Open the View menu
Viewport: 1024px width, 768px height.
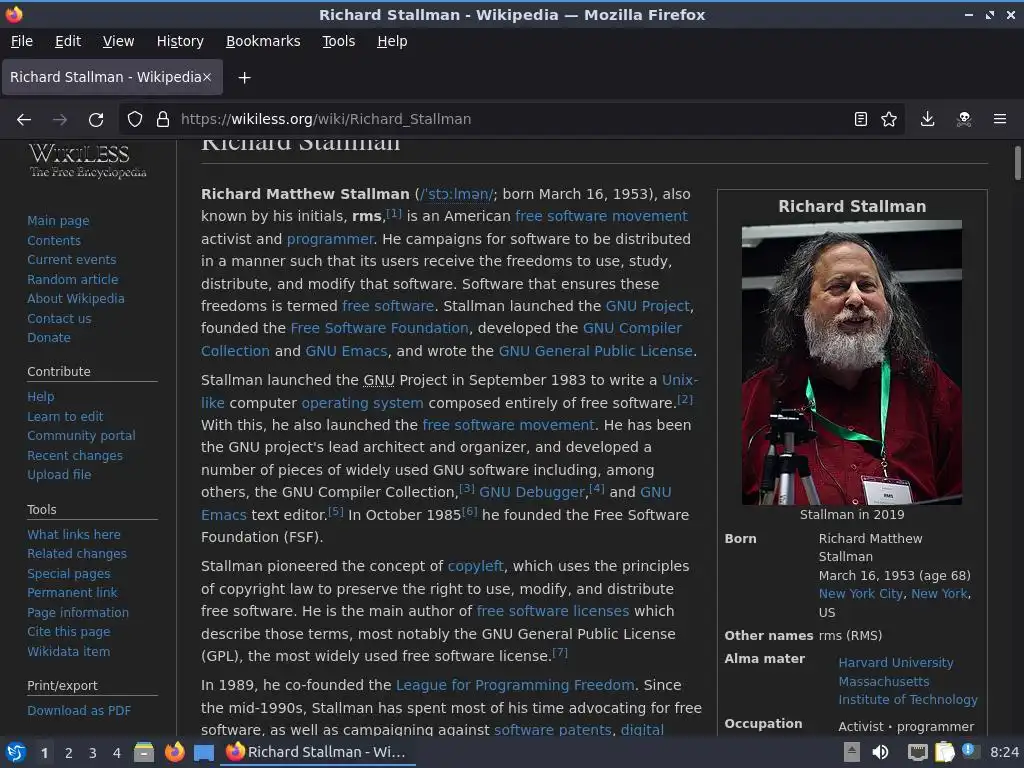click(118, 41)
